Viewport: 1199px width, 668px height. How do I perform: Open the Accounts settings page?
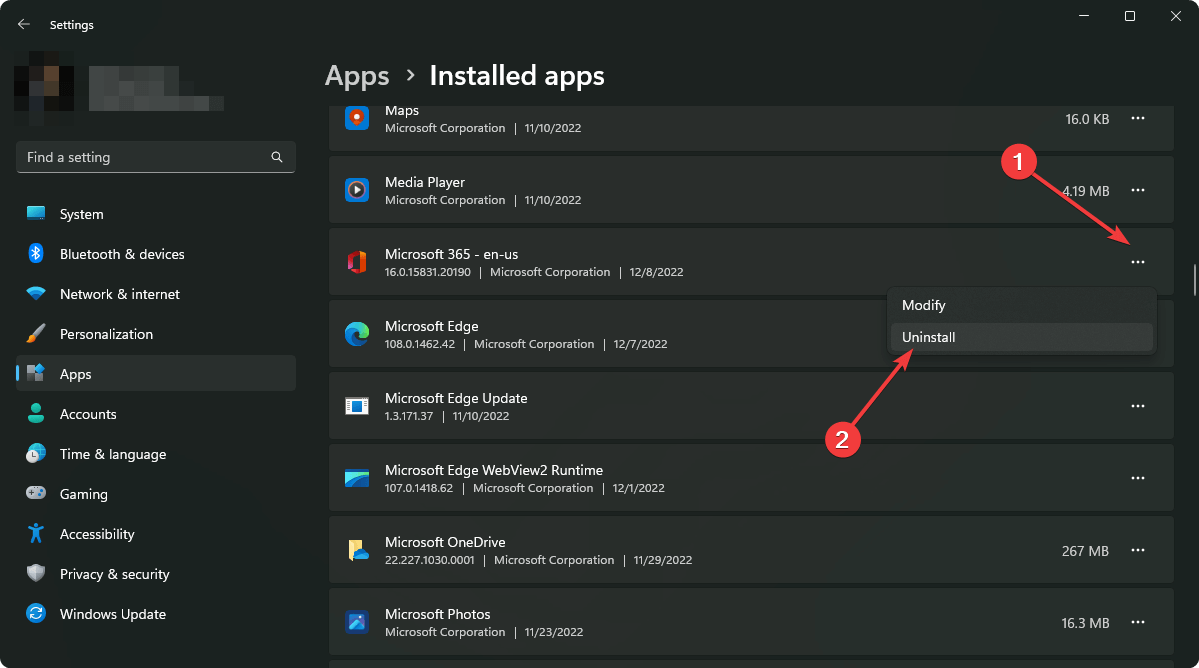pos(156,413)
